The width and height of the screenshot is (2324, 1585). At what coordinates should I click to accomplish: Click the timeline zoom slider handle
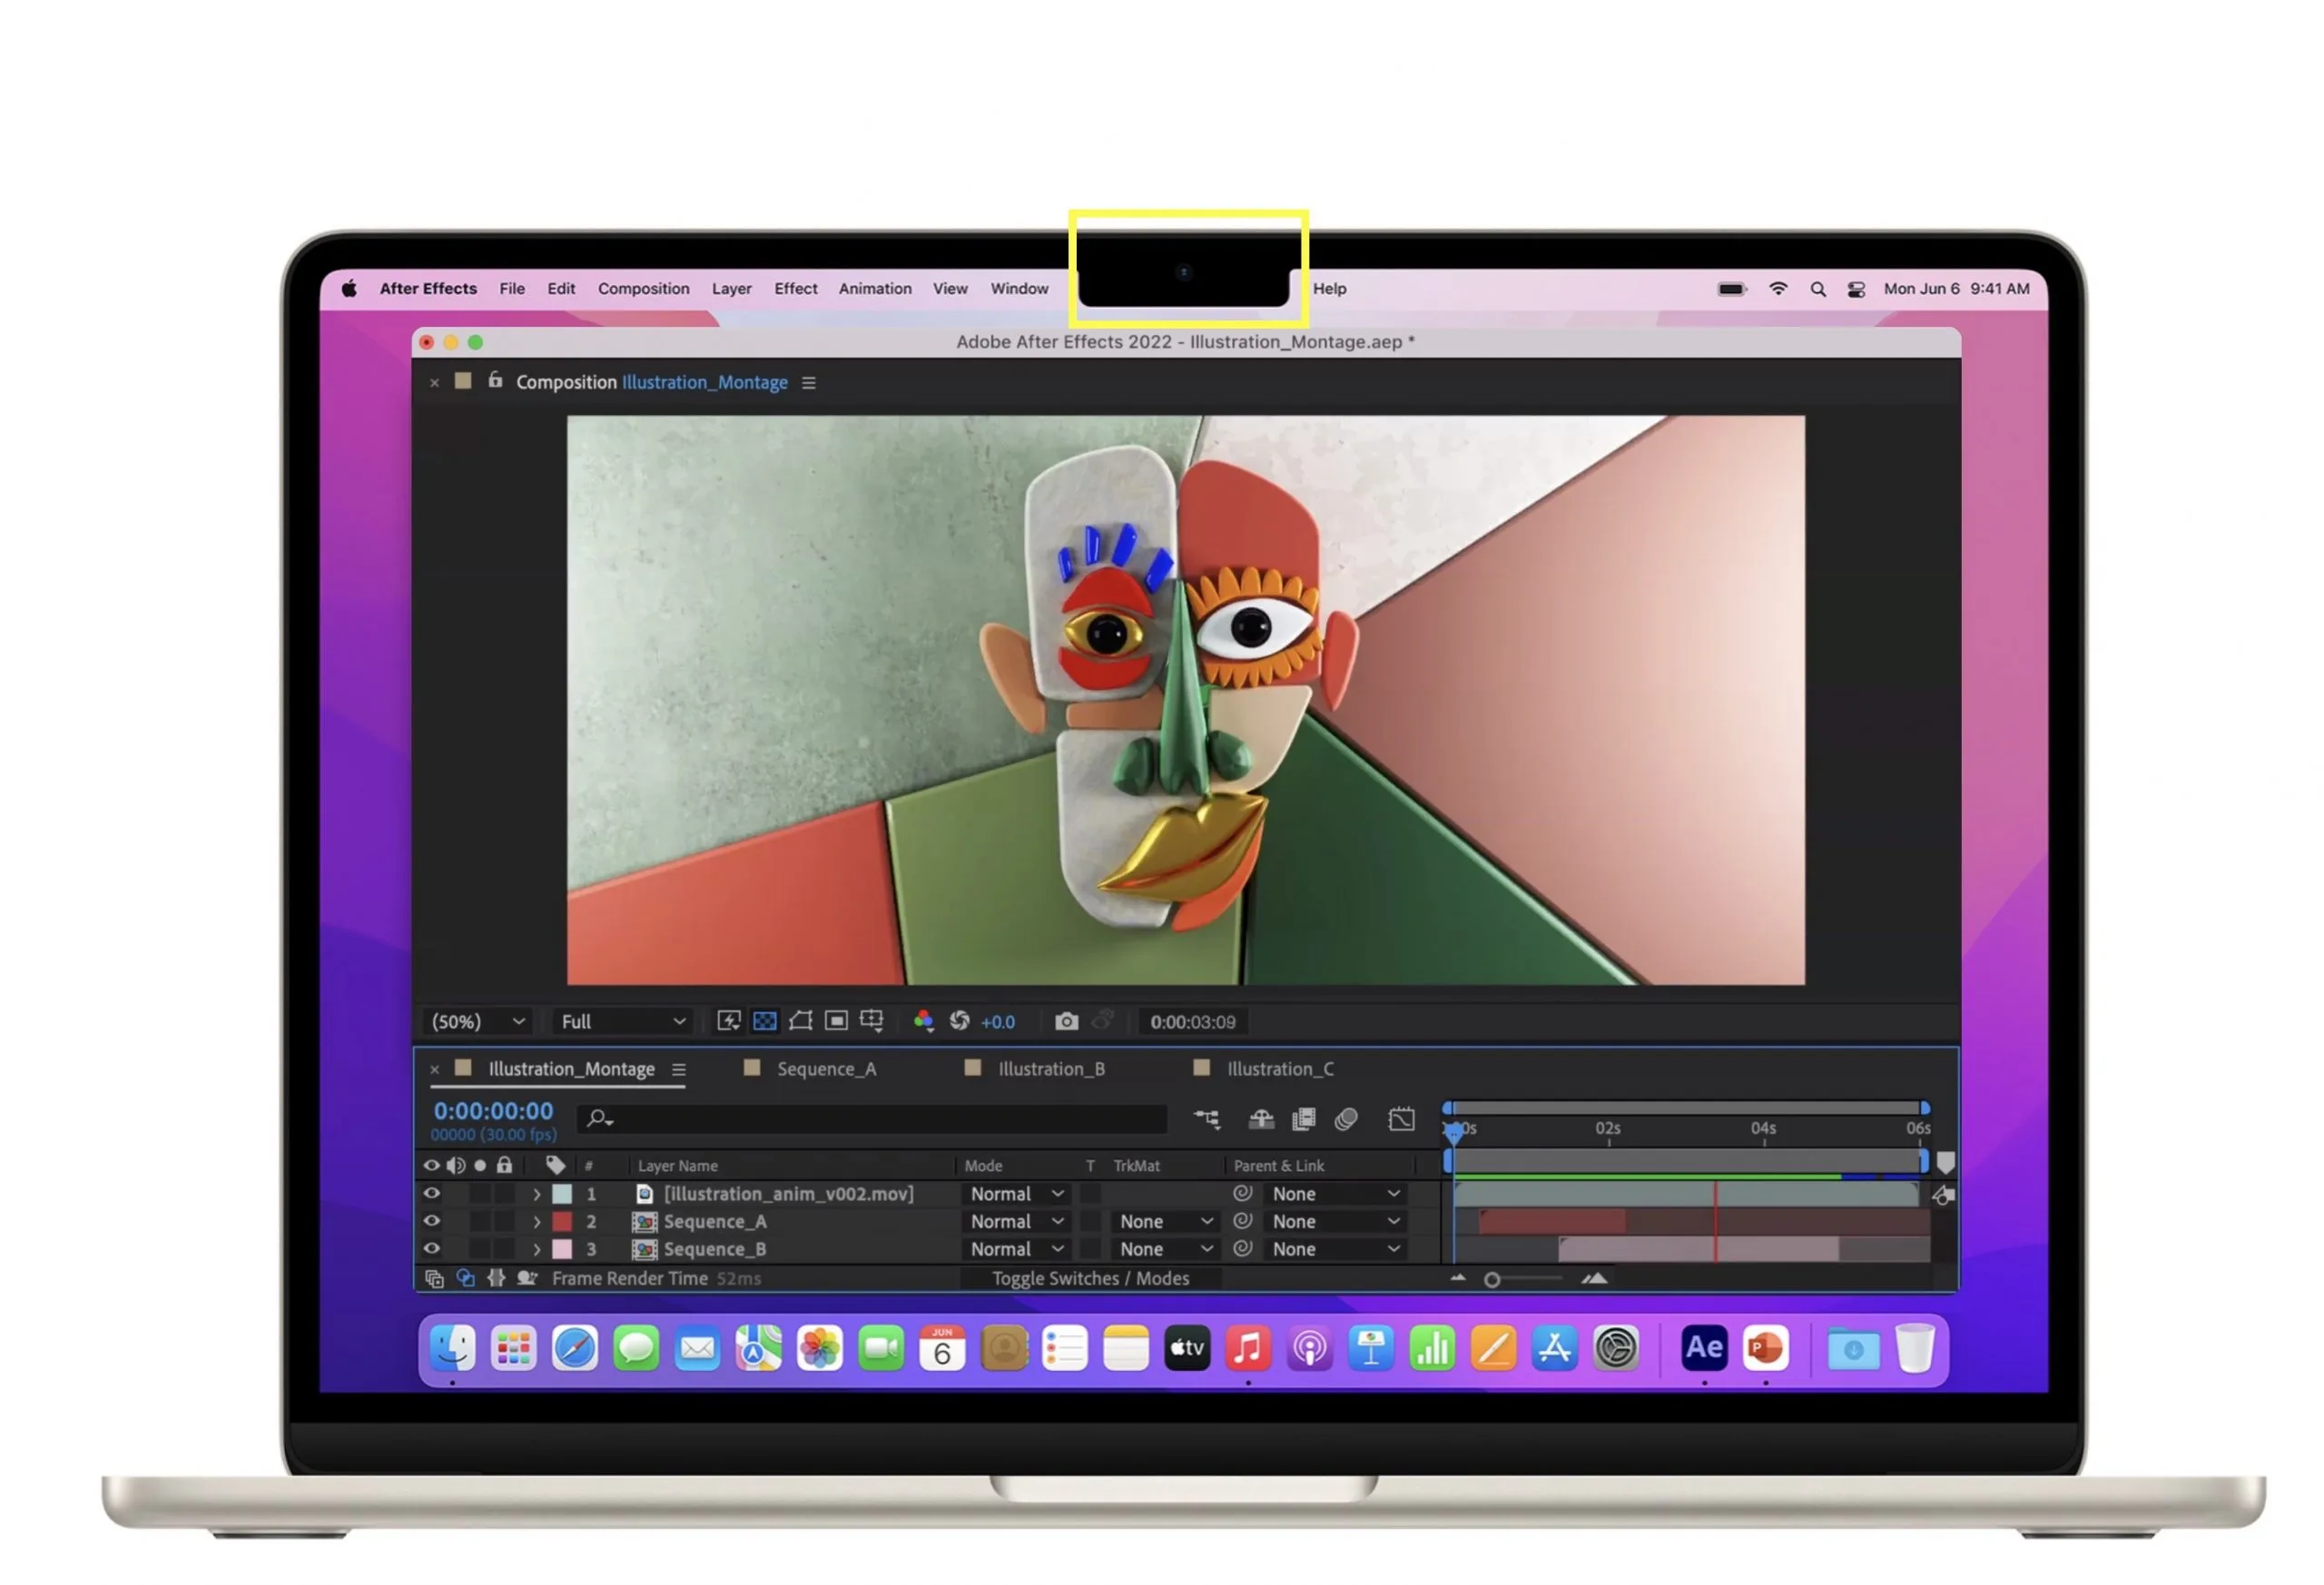click(1491, 1280)
